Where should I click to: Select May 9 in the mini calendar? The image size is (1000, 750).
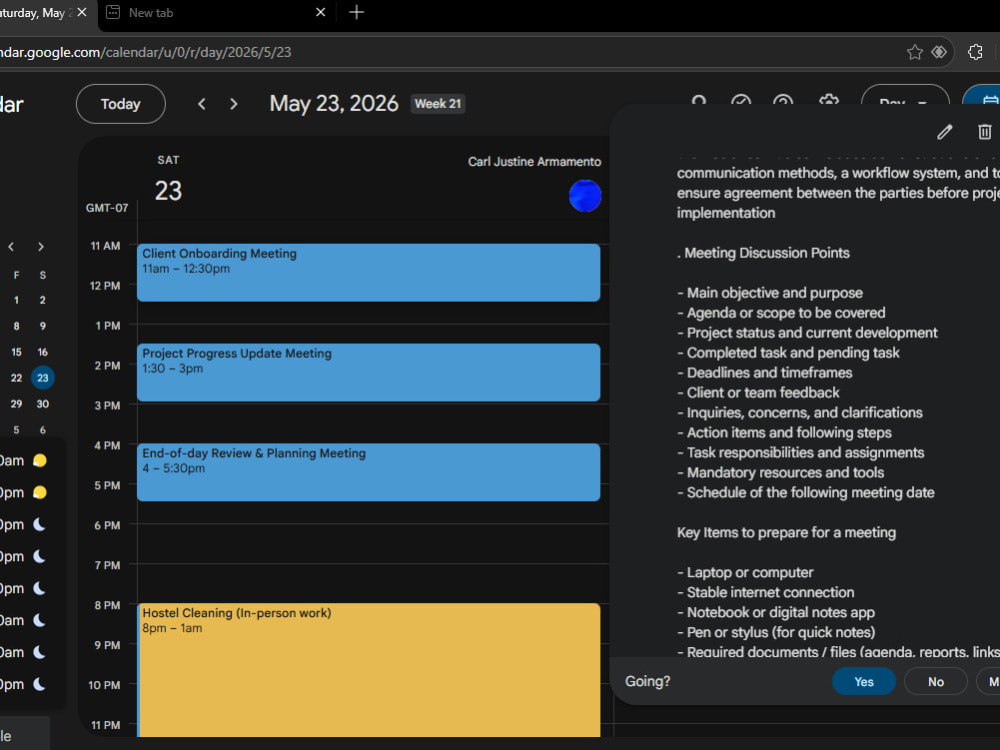(43, 326)
